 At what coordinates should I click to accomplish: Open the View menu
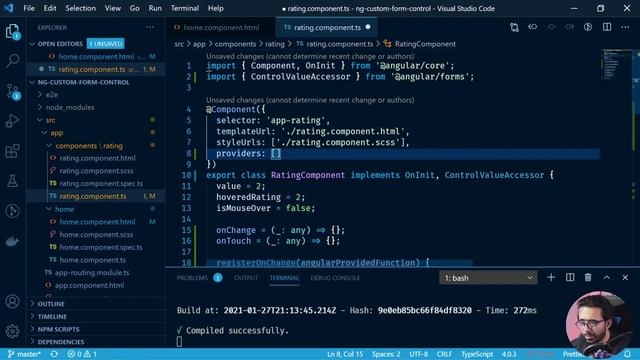[x=113, y=8]
